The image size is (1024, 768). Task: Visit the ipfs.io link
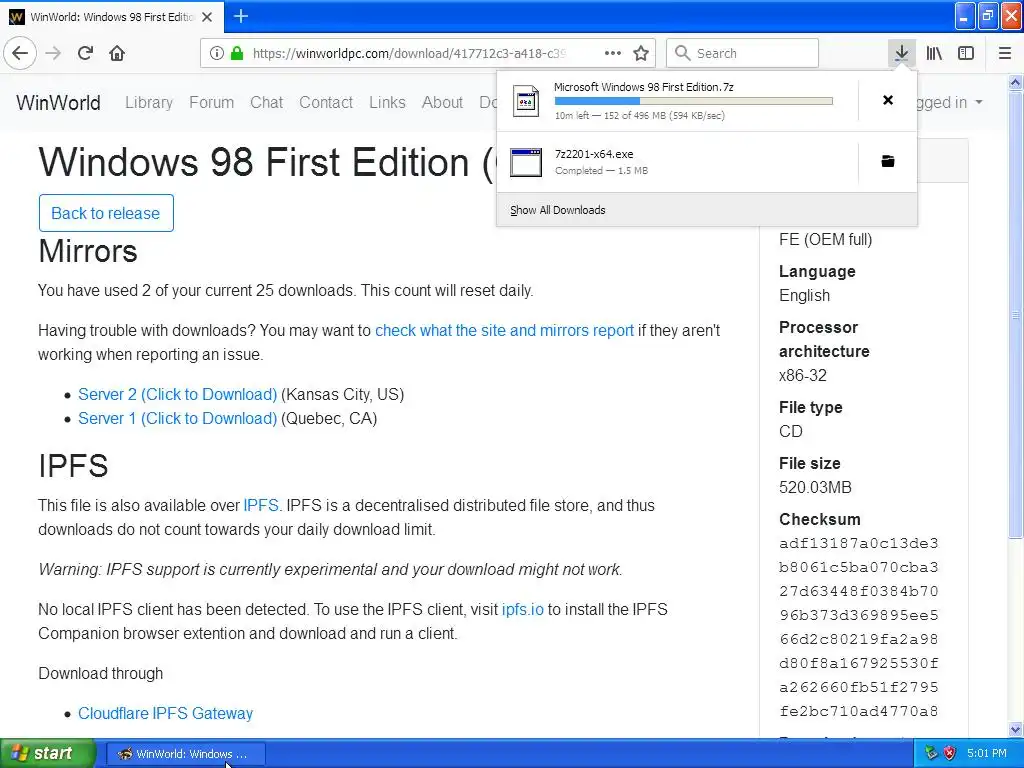point(522,609)
